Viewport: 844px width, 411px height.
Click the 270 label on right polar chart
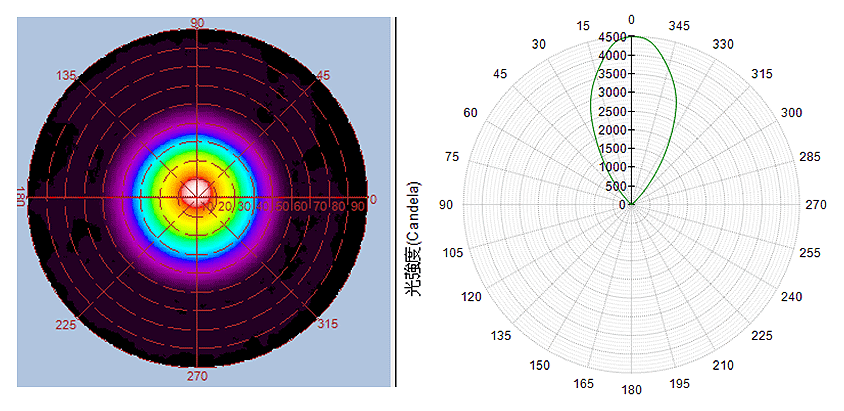[817, 205]
